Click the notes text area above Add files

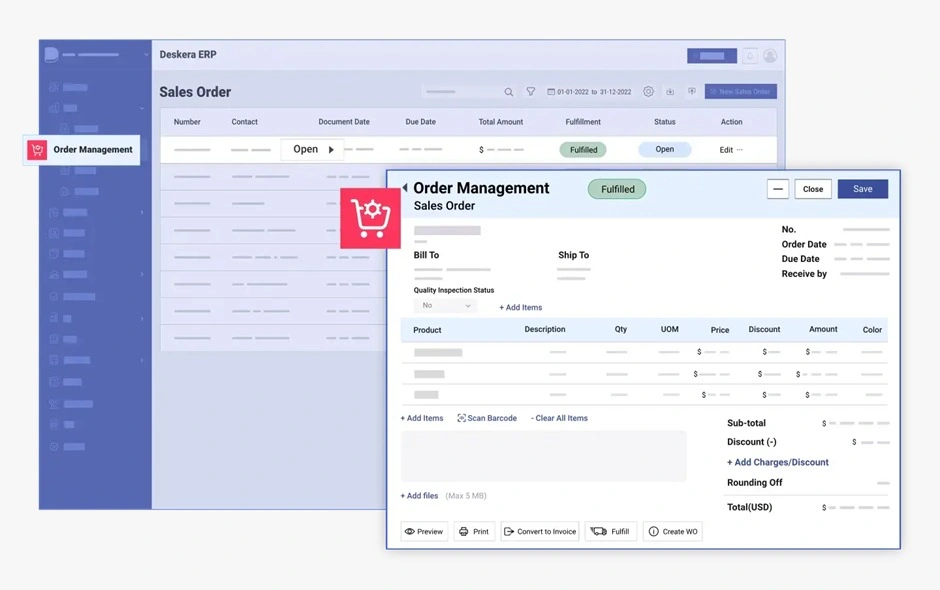[543, 456]
